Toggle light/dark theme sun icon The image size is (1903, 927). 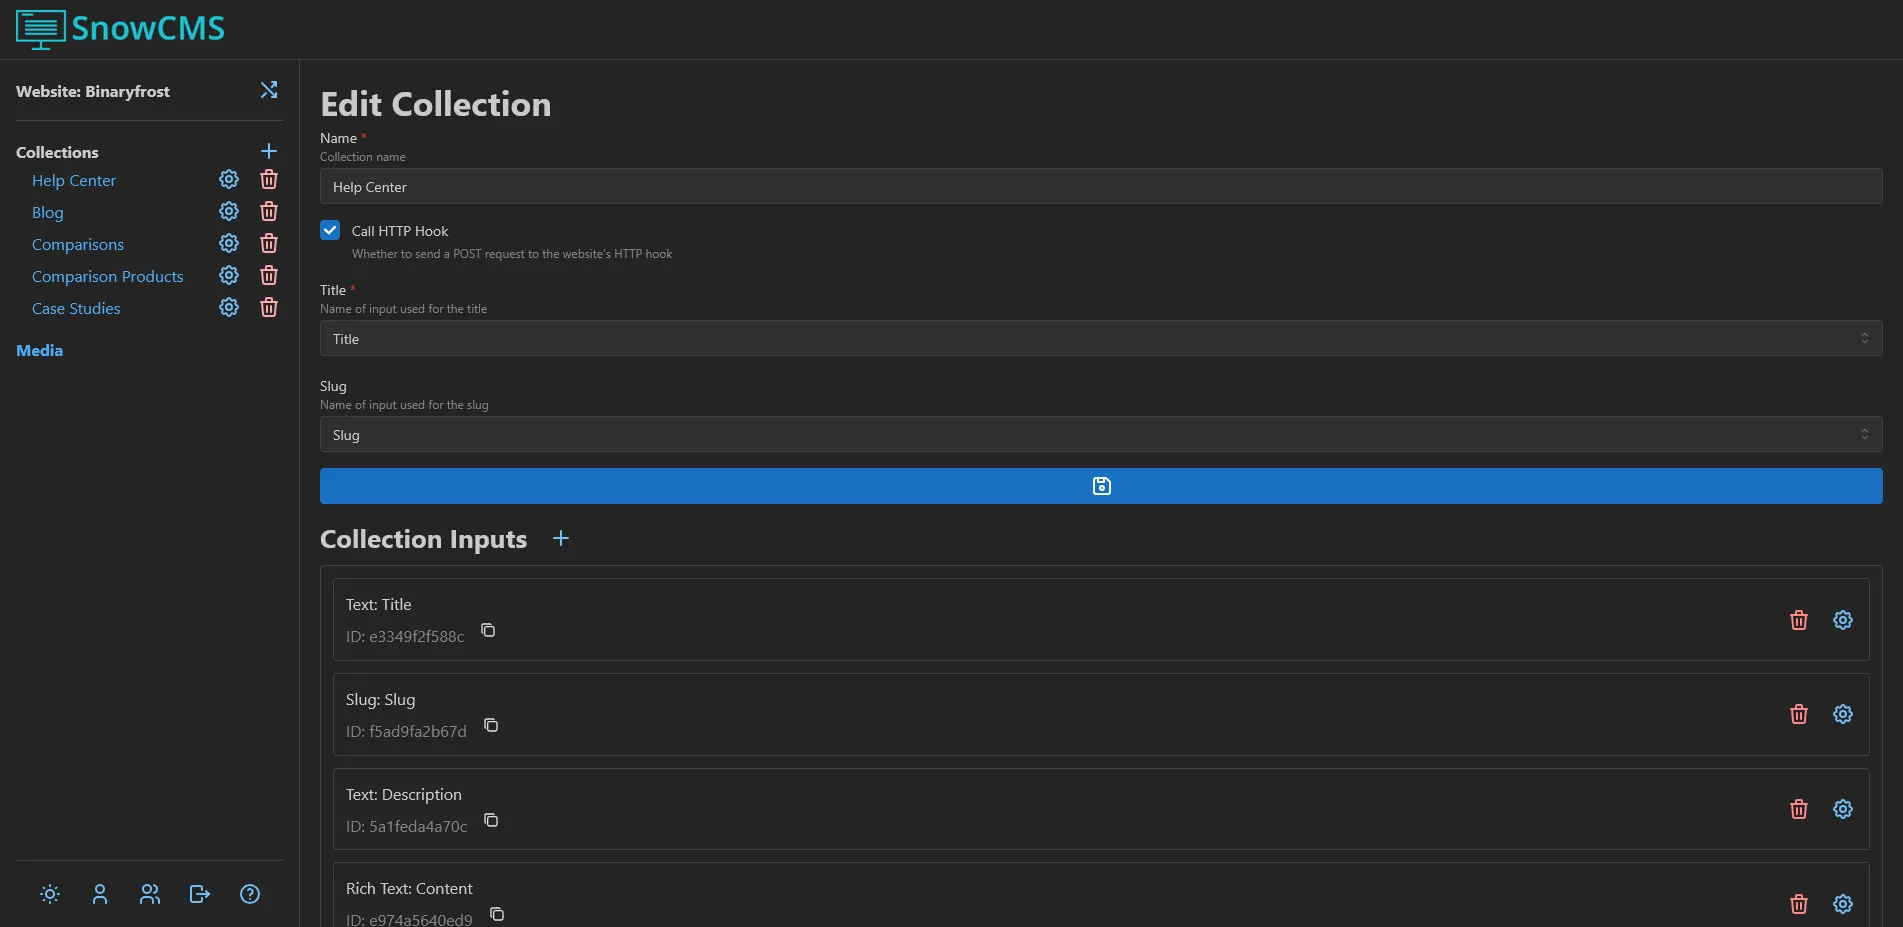click(x=50, y=894)
